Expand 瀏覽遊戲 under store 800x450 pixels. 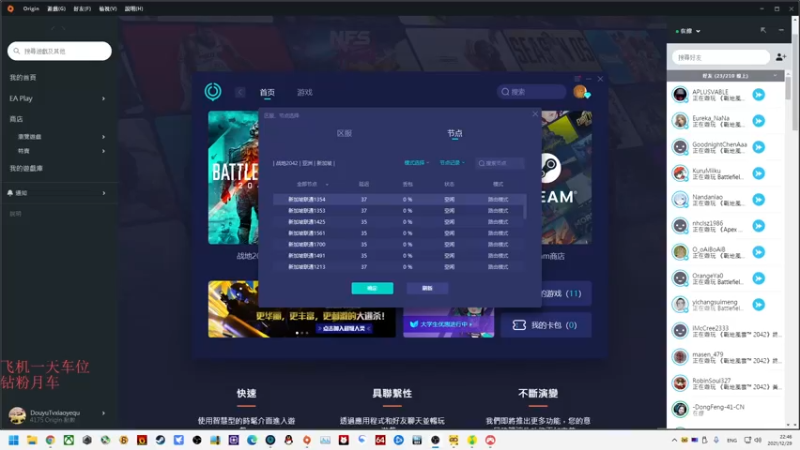pyautogui.click(x=104, y=137)
